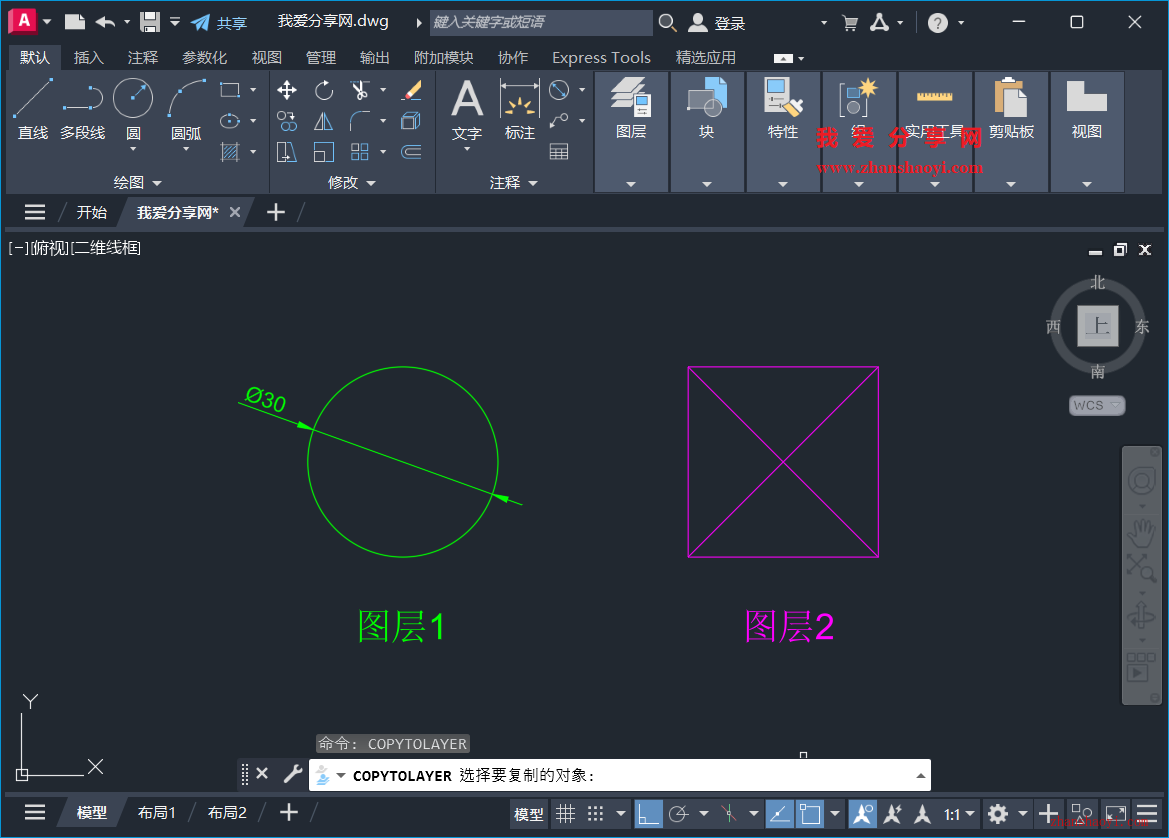Click the Explode tool icon

[x=412, y=121]
